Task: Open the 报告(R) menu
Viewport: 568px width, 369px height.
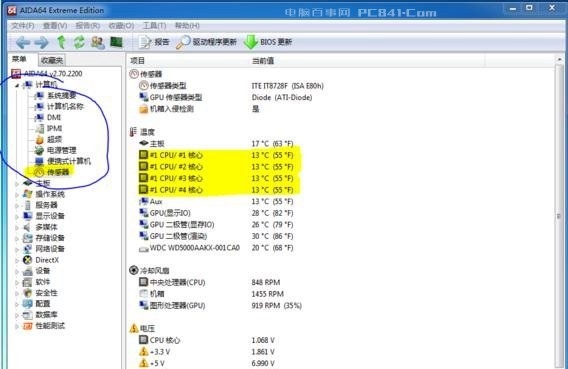Action: (88, 26)
